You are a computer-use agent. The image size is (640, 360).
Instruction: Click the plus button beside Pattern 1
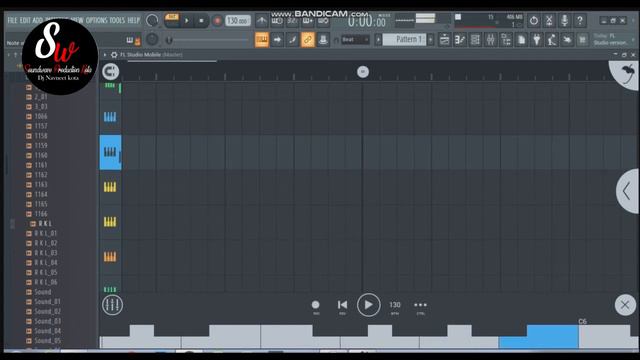(431, 40)
